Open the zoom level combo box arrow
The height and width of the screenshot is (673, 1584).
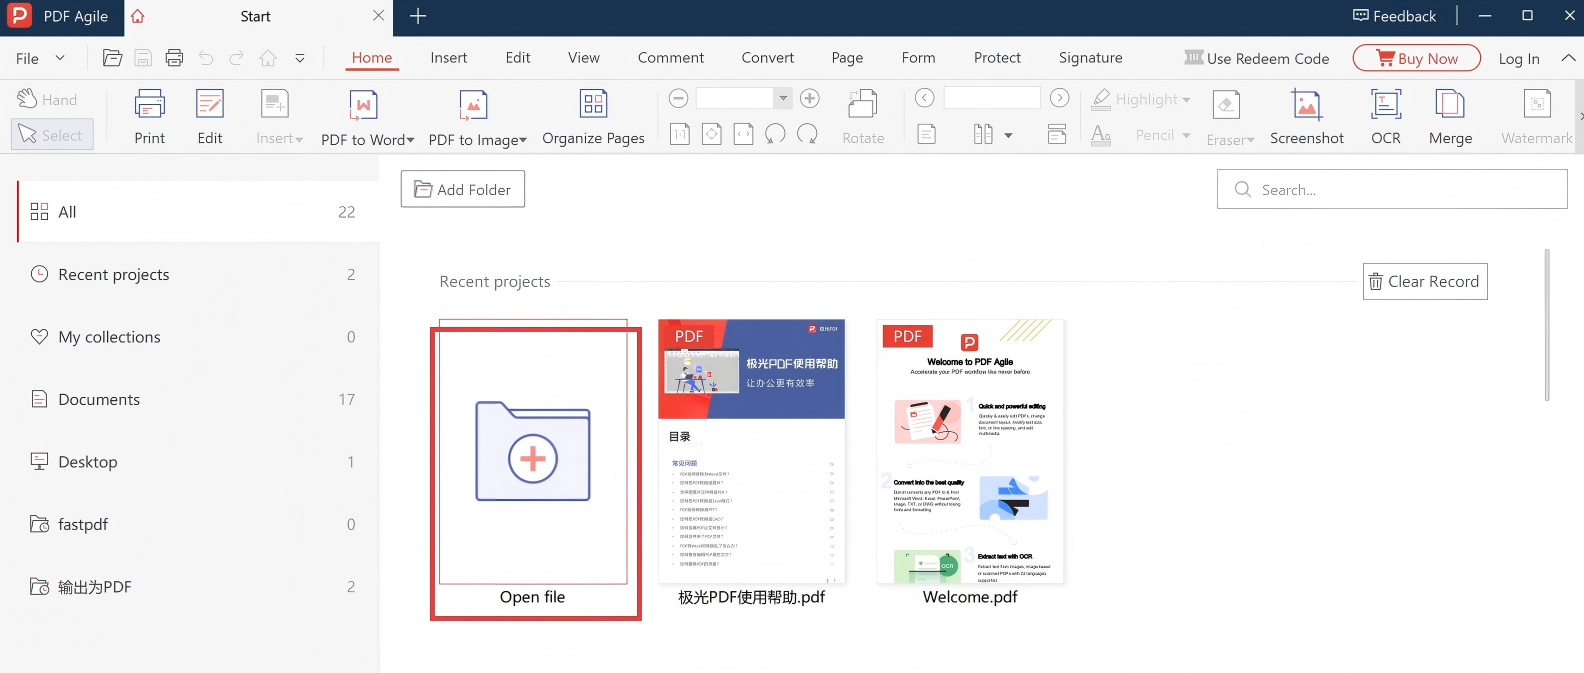tap(783, 98)
